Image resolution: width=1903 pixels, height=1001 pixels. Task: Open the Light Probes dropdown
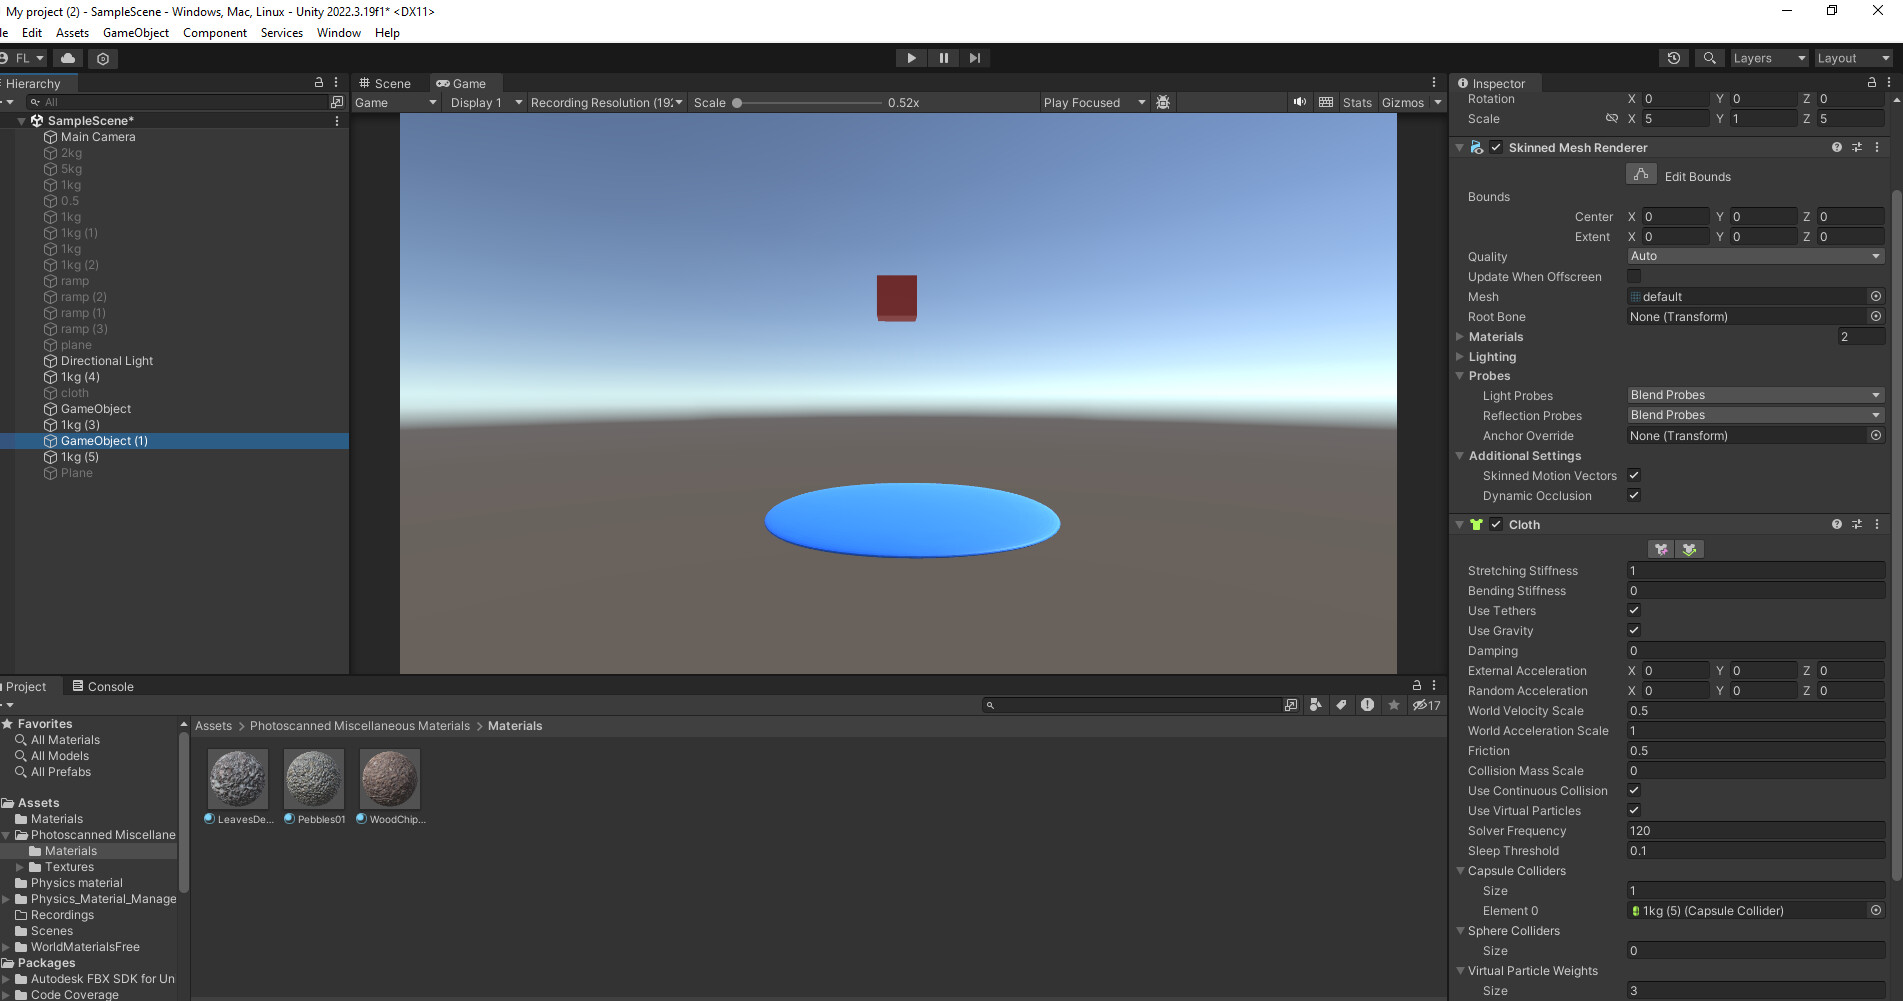pyautogui.click(x=1755, y=394)
